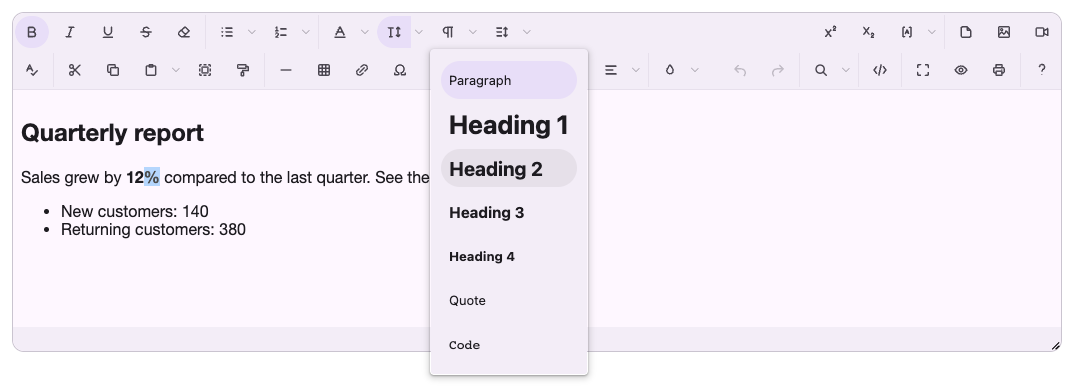
Task: Click the insert video icon
Action: tap(1042, 32)
